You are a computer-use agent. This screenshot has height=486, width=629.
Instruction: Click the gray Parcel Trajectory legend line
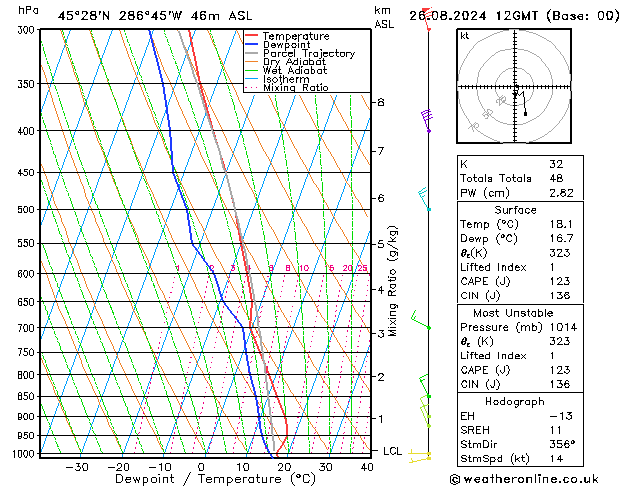[251, 53]
